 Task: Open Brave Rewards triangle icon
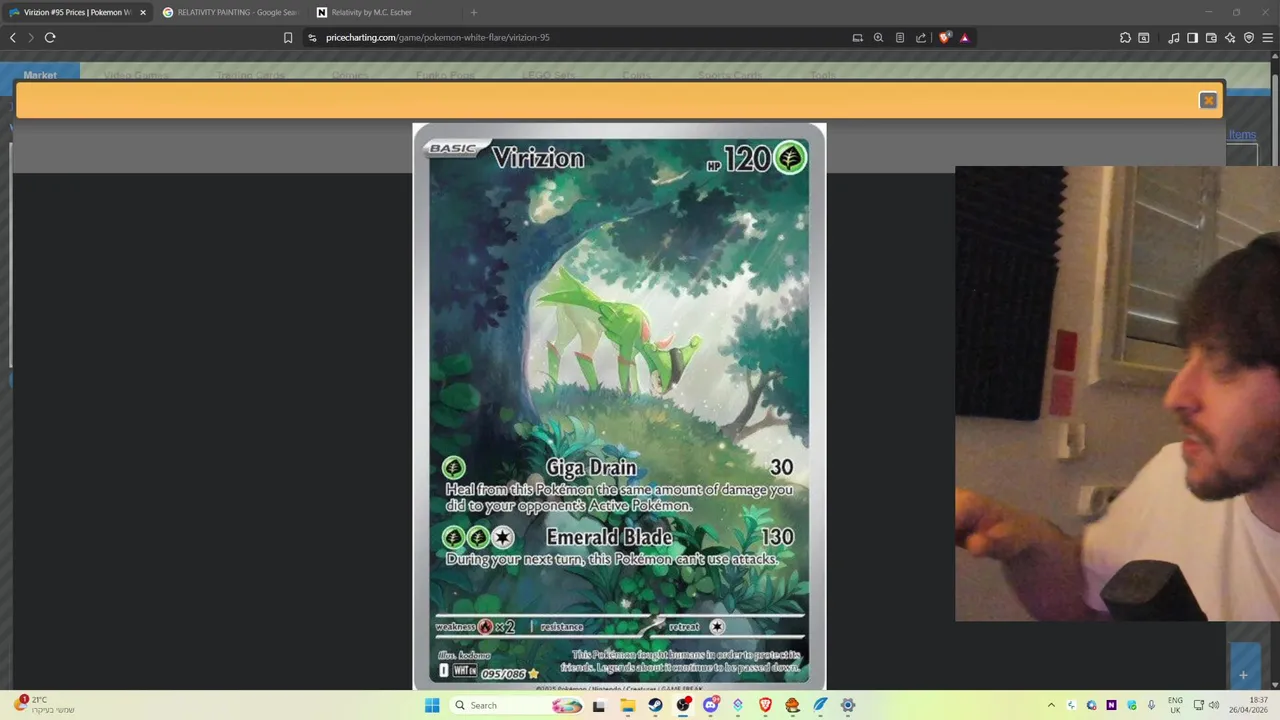[x=964, y=37]
